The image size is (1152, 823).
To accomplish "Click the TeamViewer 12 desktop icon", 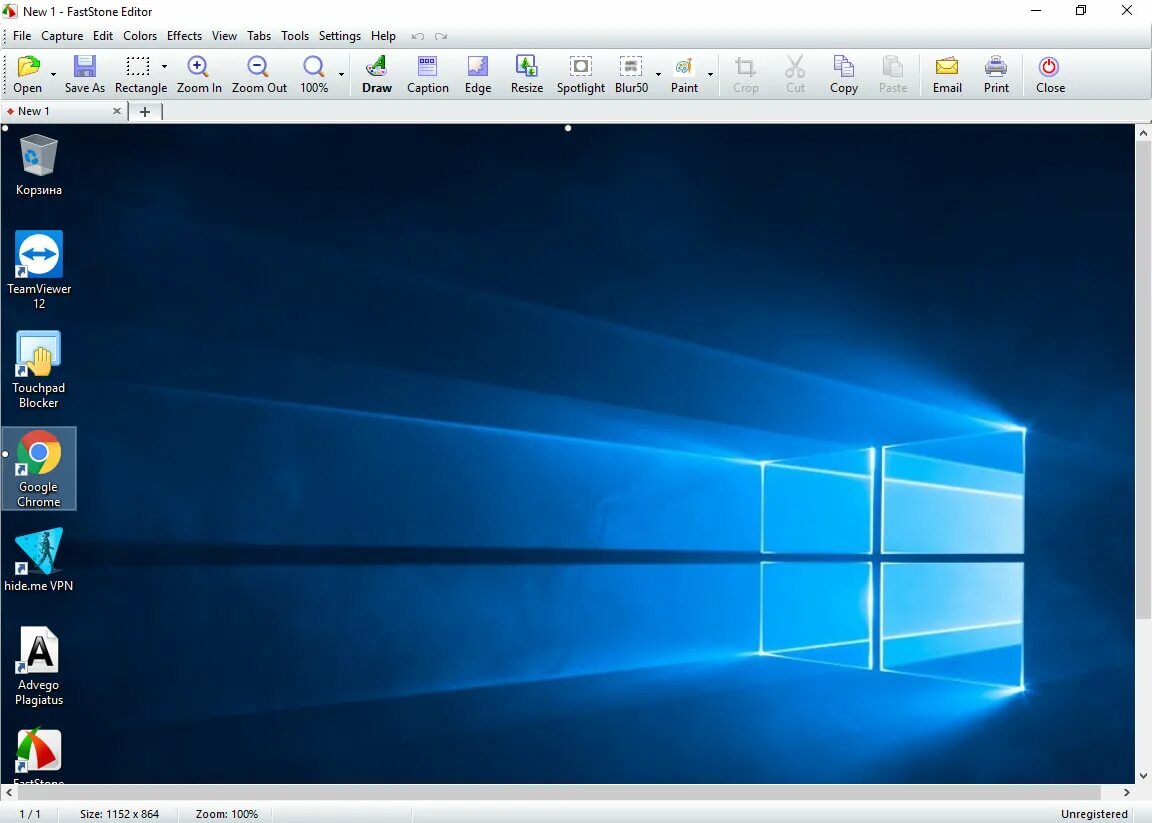I will (39, 270).
